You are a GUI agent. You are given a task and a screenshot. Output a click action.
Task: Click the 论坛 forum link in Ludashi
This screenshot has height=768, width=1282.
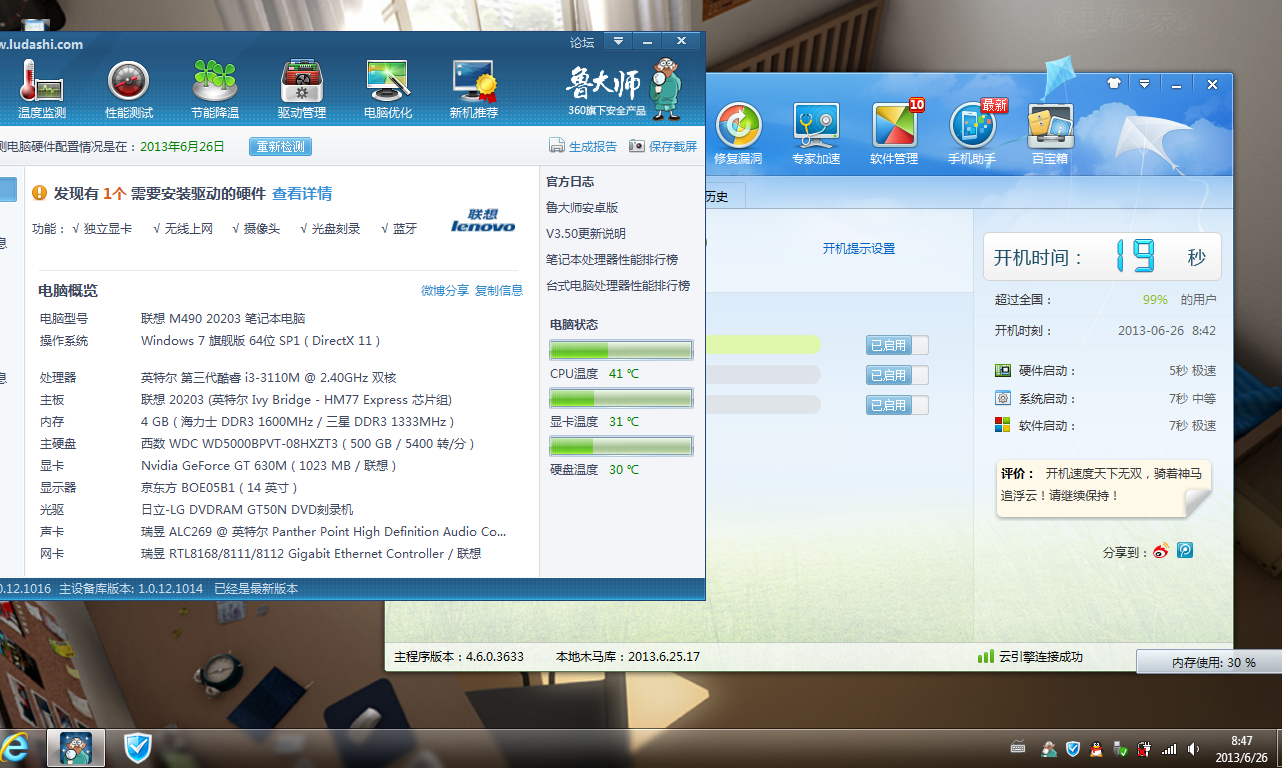point(582,42)
